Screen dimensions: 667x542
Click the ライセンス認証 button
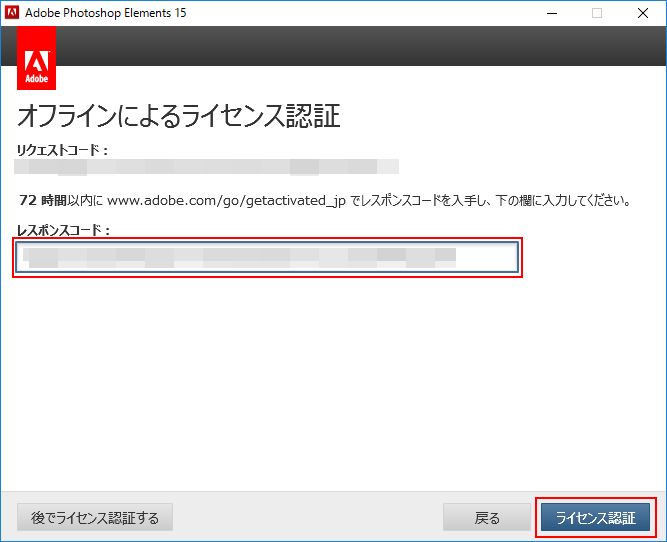coord(596,517)
